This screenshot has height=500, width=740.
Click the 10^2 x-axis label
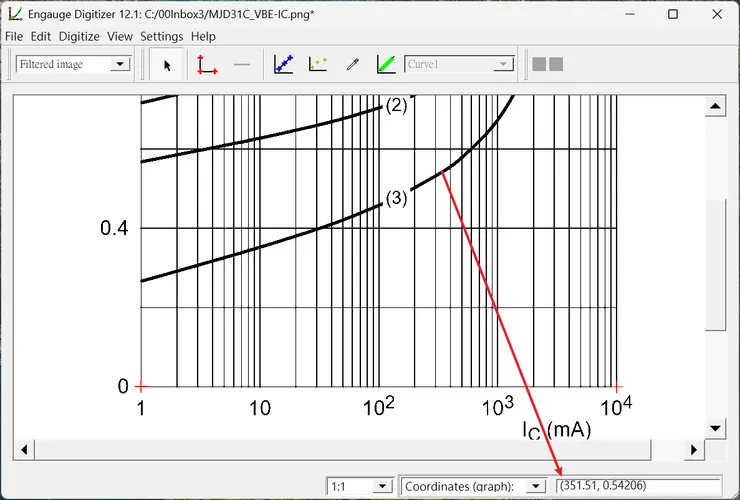[x=378, y=406]
